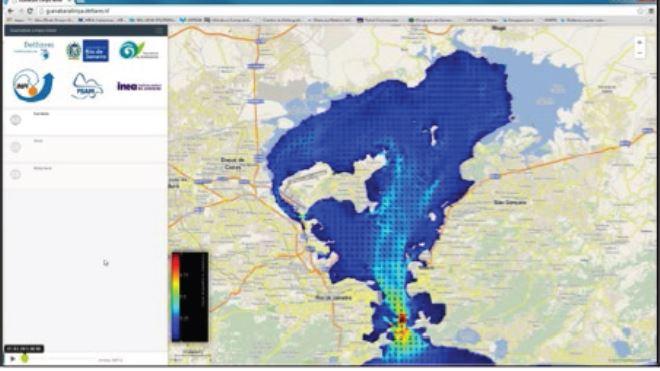Click the map zoom in button
The image size is (660, 371).
639,43
